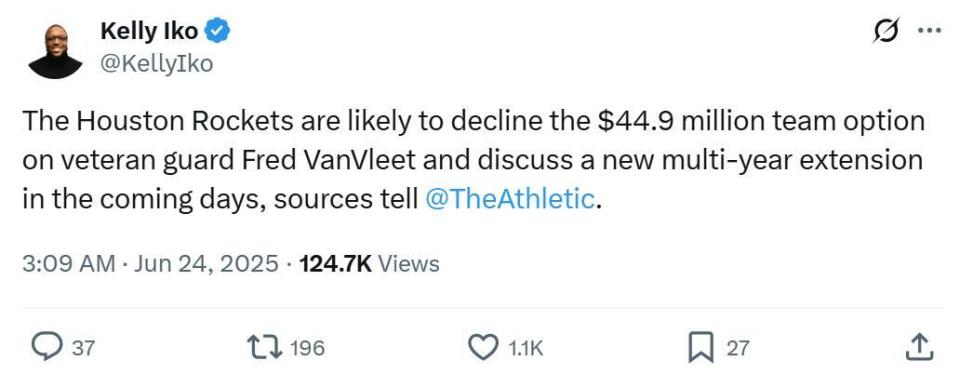Click the 37 replies count
Screen dimensions: 960x374
(x=83, y=348)
